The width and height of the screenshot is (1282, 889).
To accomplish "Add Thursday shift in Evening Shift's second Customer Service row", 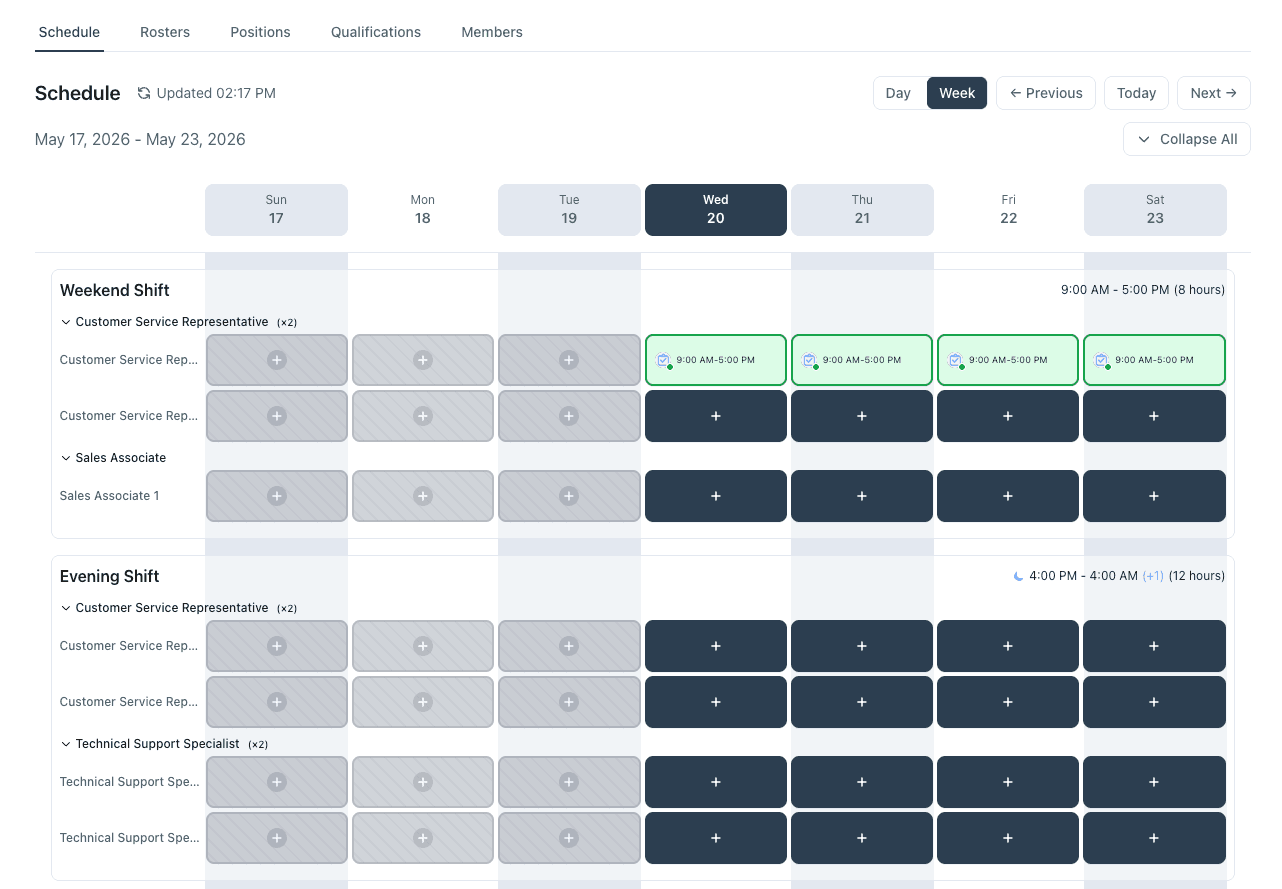I will (x=862, y=702).
